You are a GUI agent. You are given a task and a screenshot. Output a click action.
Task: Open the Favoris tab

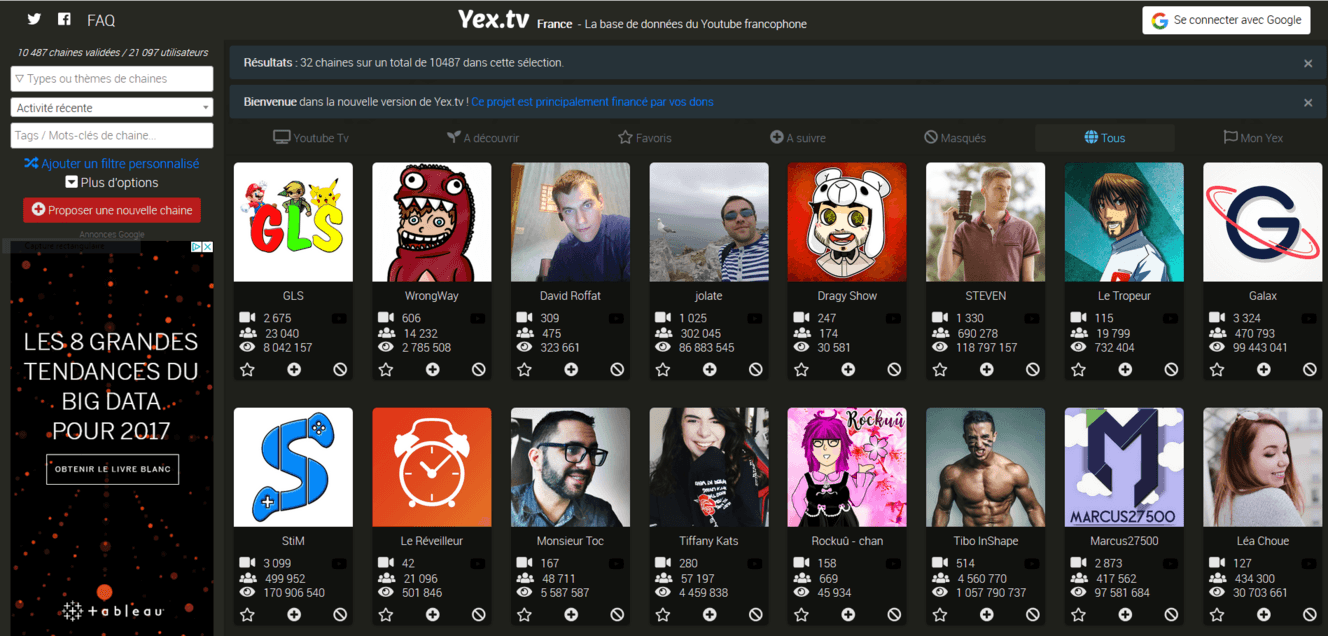(645, 138)
